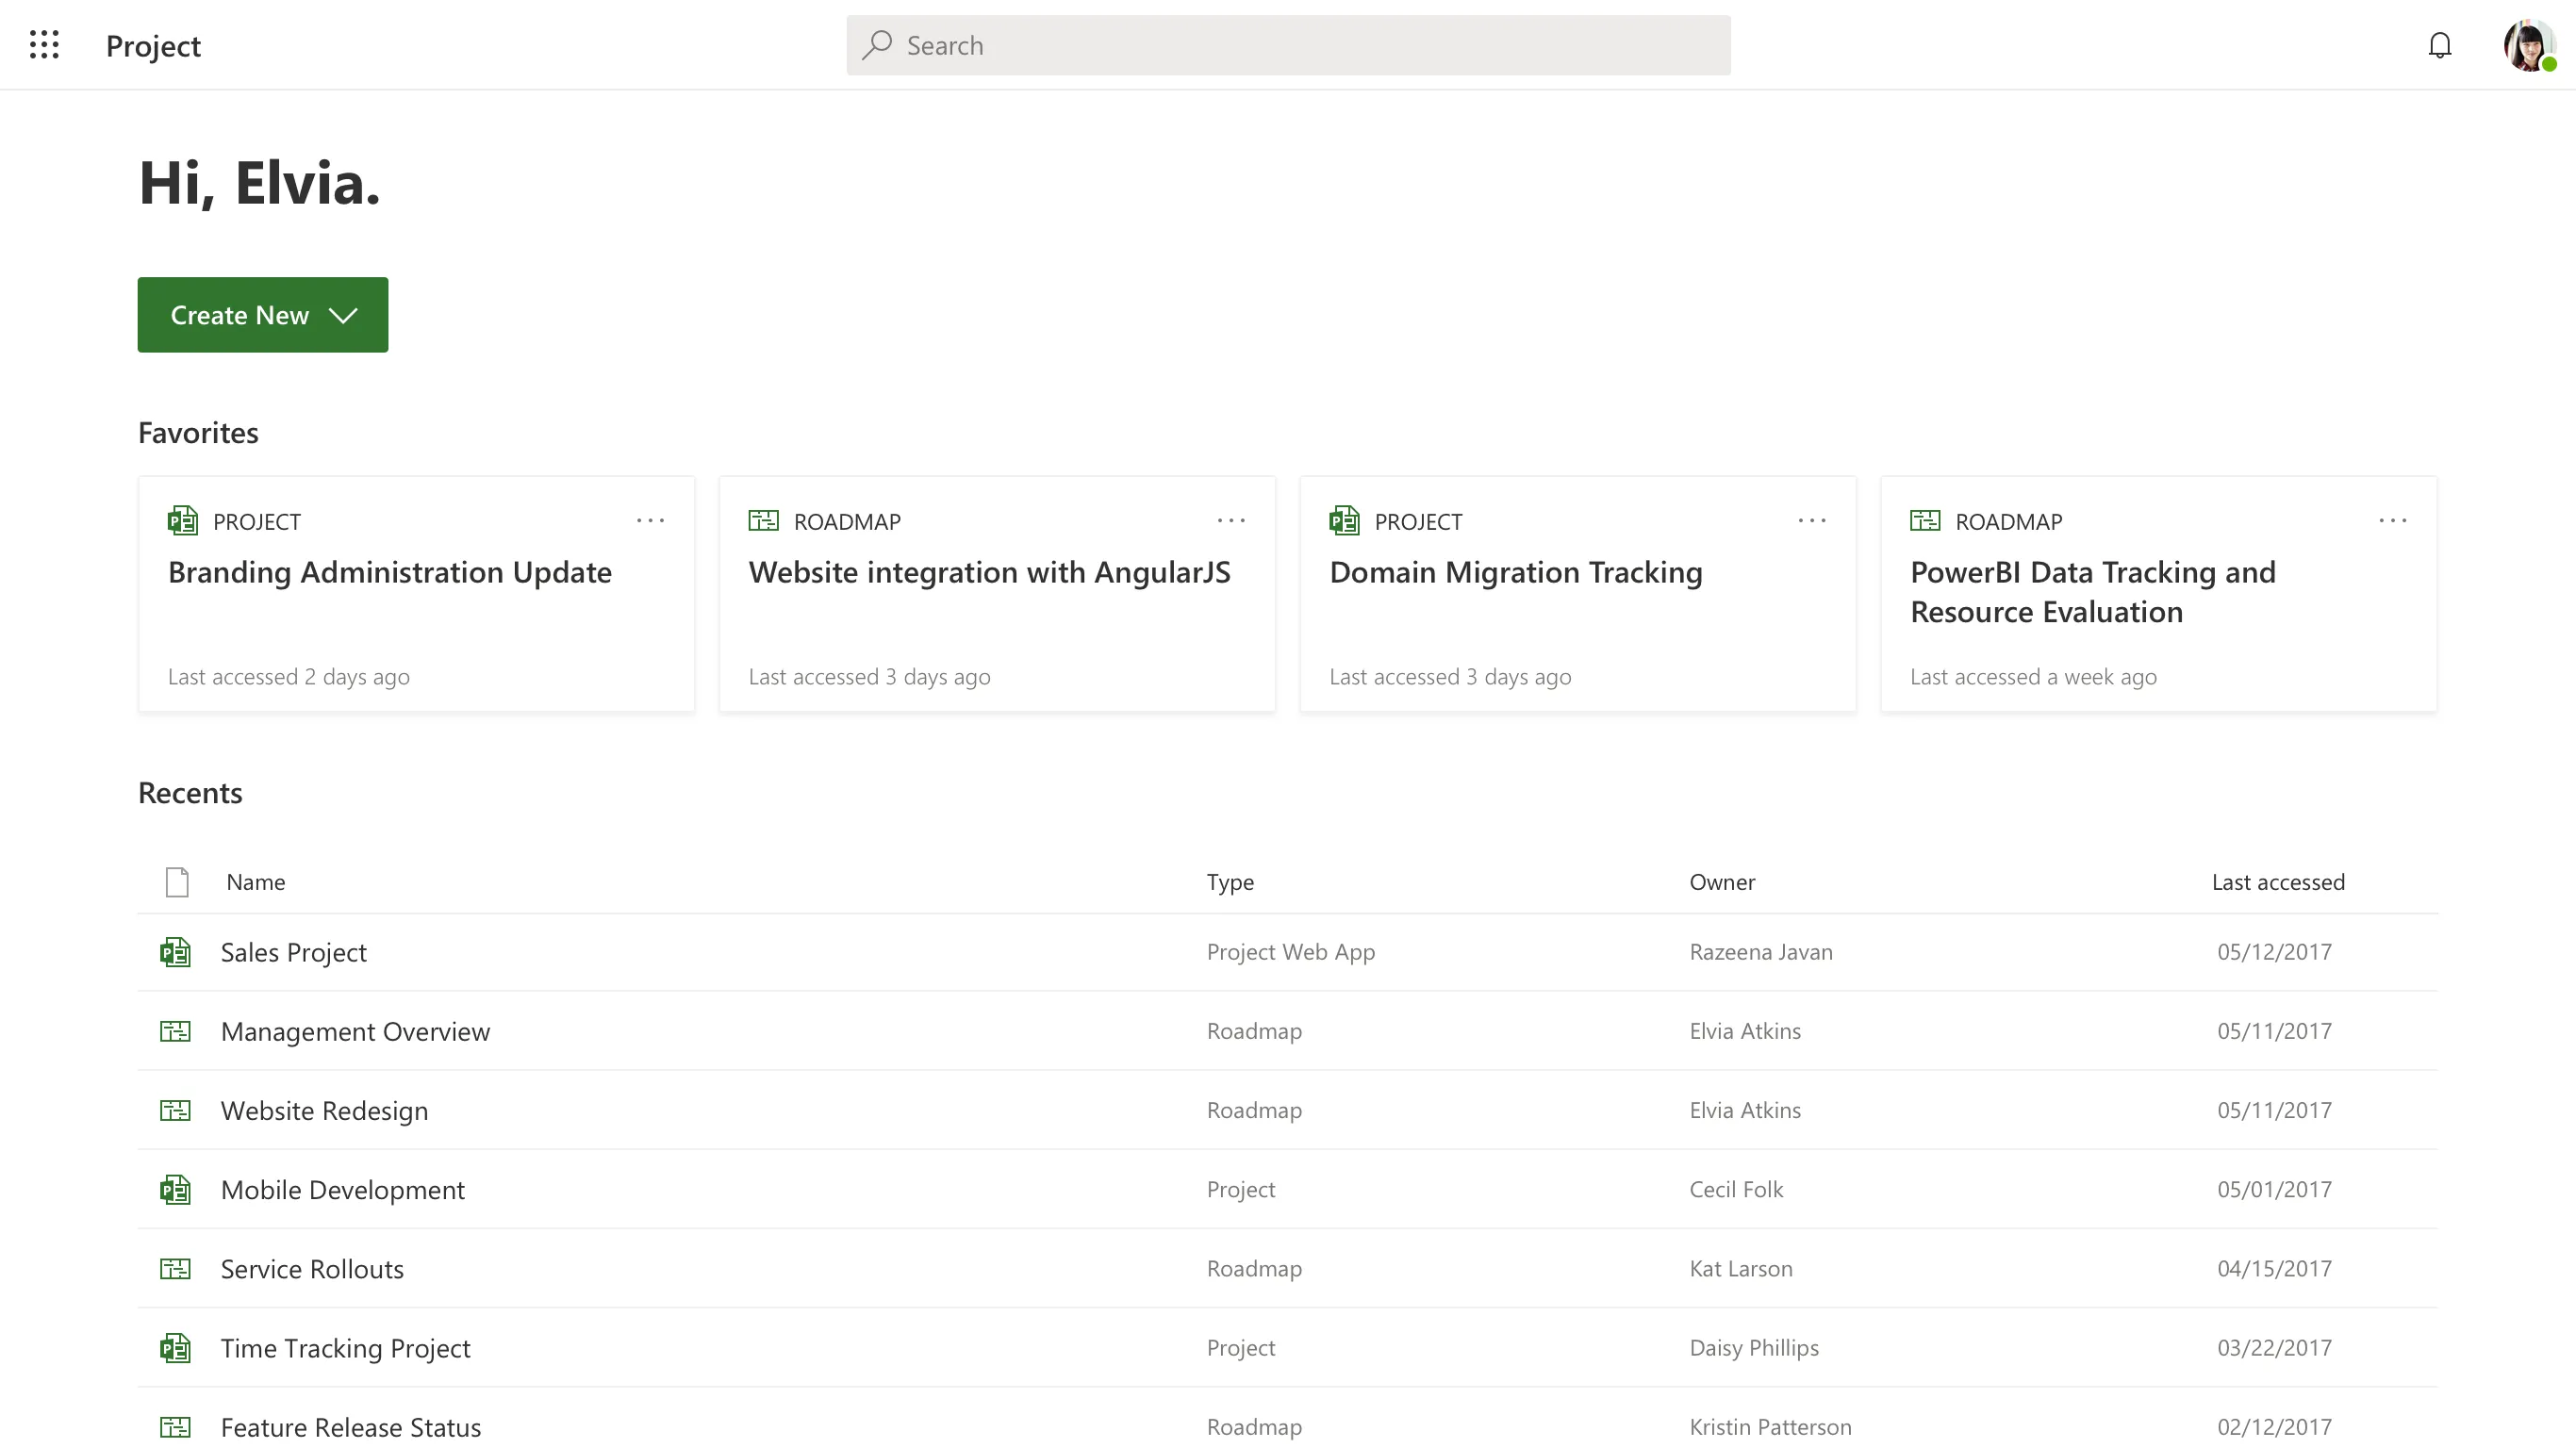Open the app launcher waffle icon
Image resolution: width=2576 pixels, height=1448 pixels.
44,45
